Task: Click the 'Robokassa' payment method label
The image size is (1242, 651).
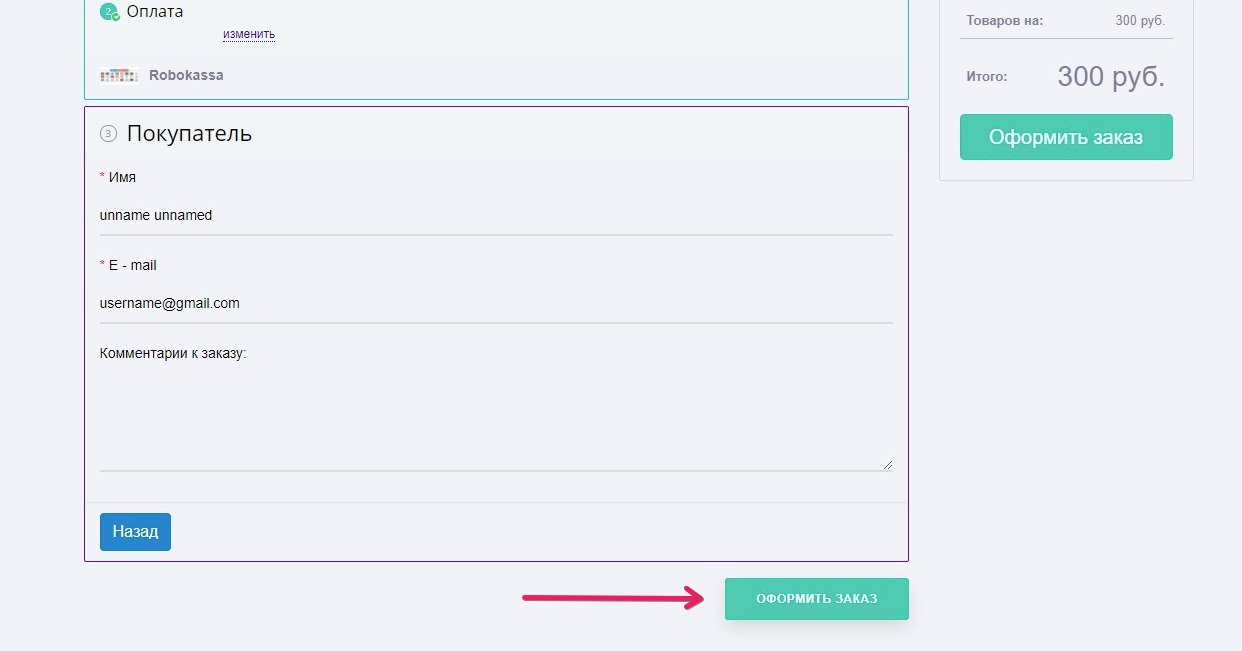Action: pos(186,75)
